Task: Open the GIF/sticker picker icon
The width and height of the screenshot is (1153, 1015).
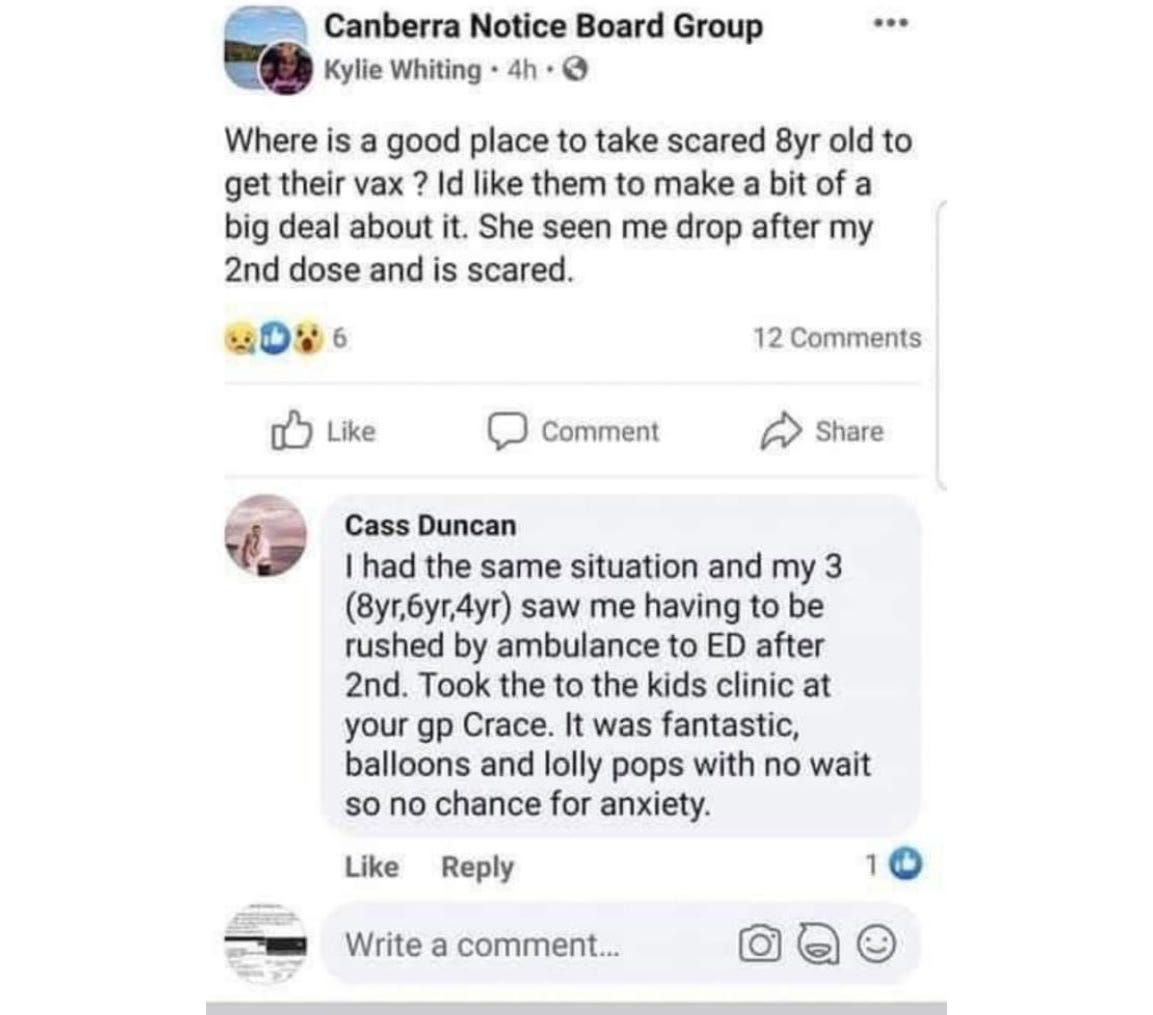Action: pyautogui.click(x=818, y=944)
